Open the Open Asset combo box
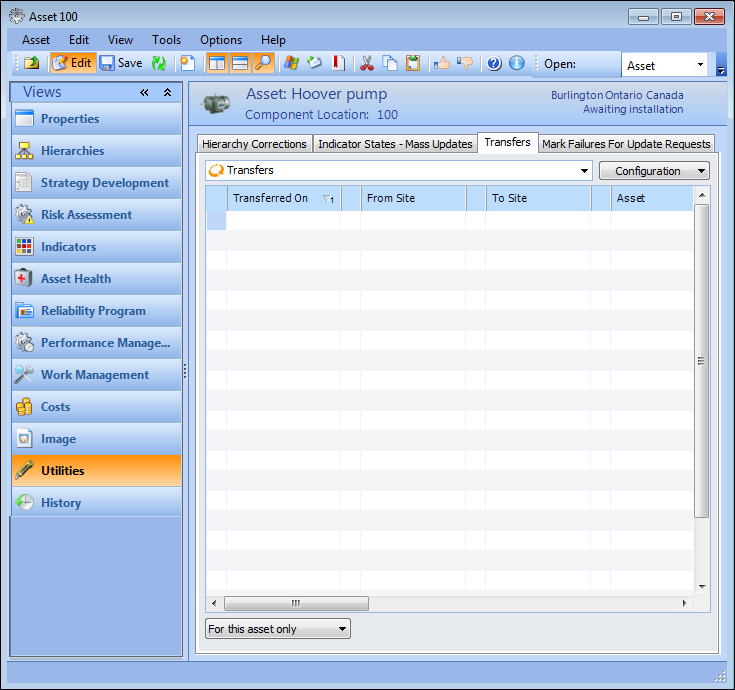This screenshot has width=735, height=690. click(x=666, y=66)
